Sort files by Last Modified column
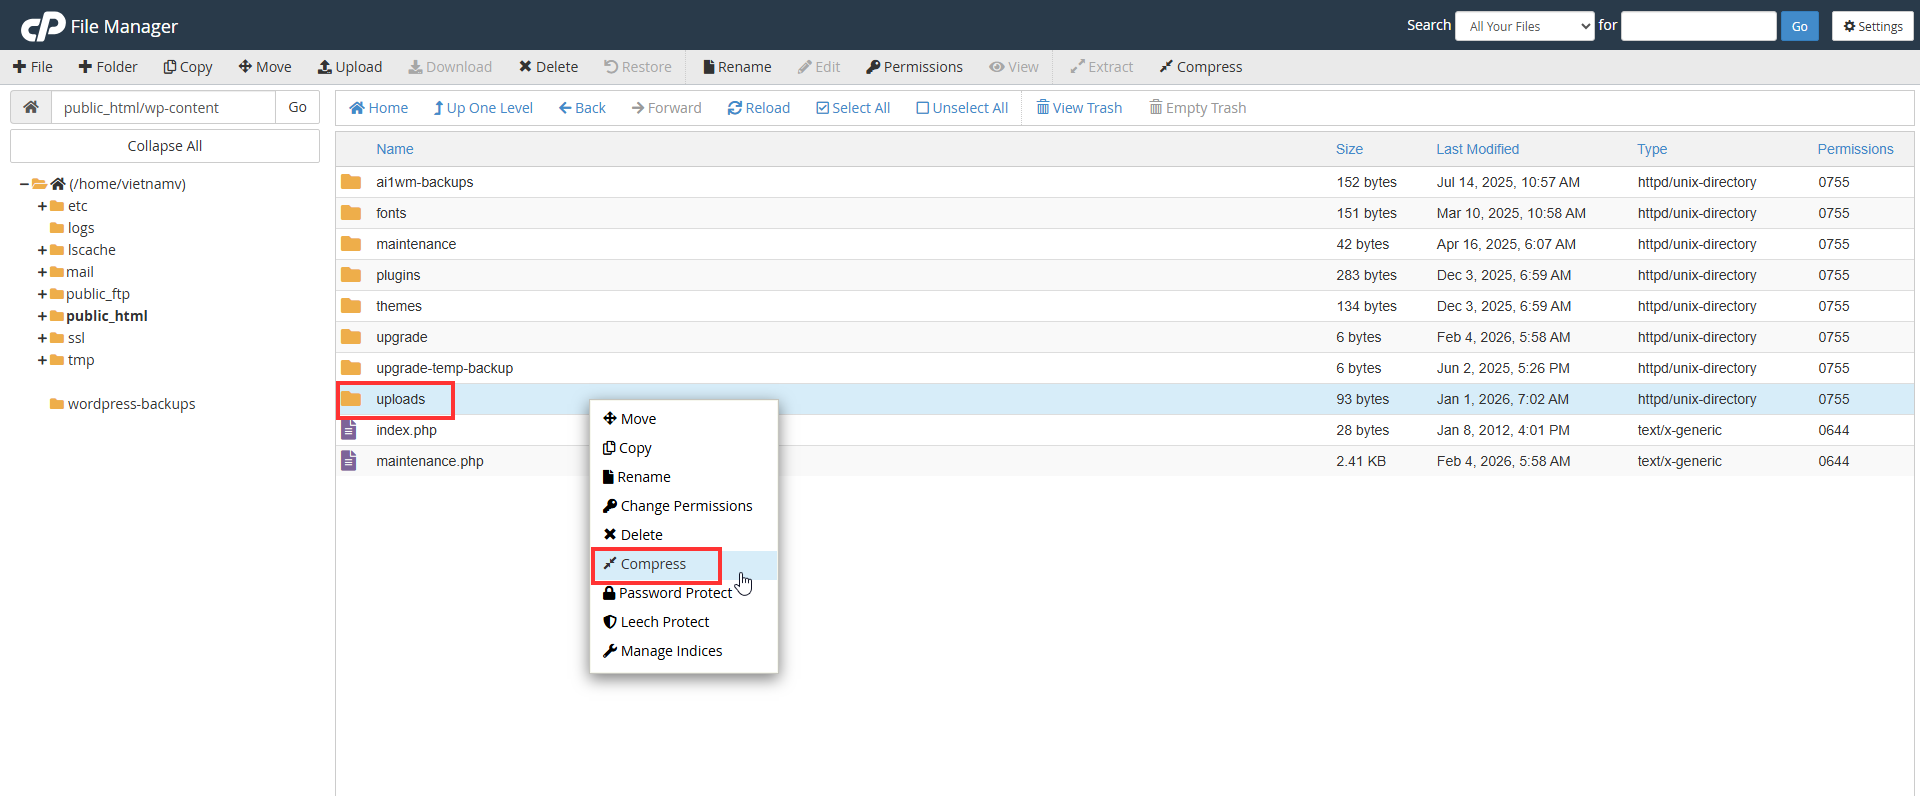1920x796 pixels. (1477, 149)
